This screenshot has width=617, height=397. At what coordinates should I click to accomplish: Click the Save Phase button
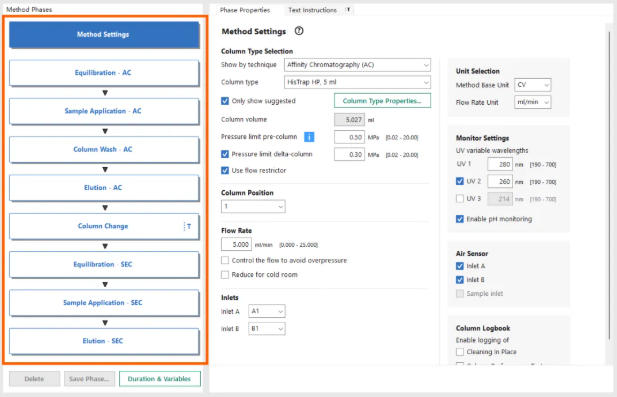(x=89, y=379)
